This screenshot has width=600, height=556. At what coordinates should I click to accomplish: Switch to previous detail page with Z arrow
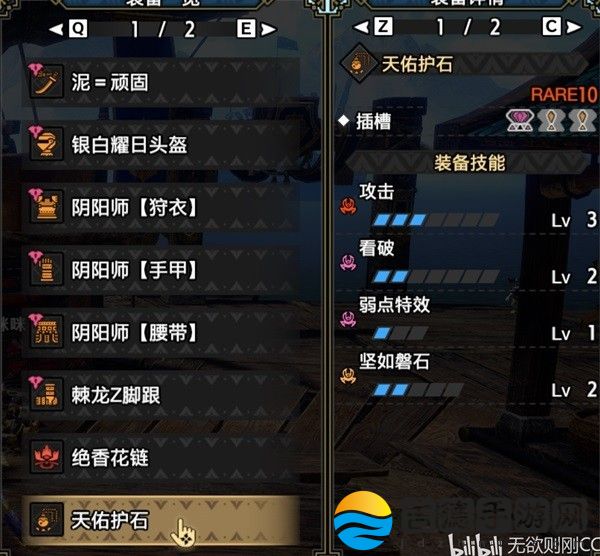tap(373, 27)
